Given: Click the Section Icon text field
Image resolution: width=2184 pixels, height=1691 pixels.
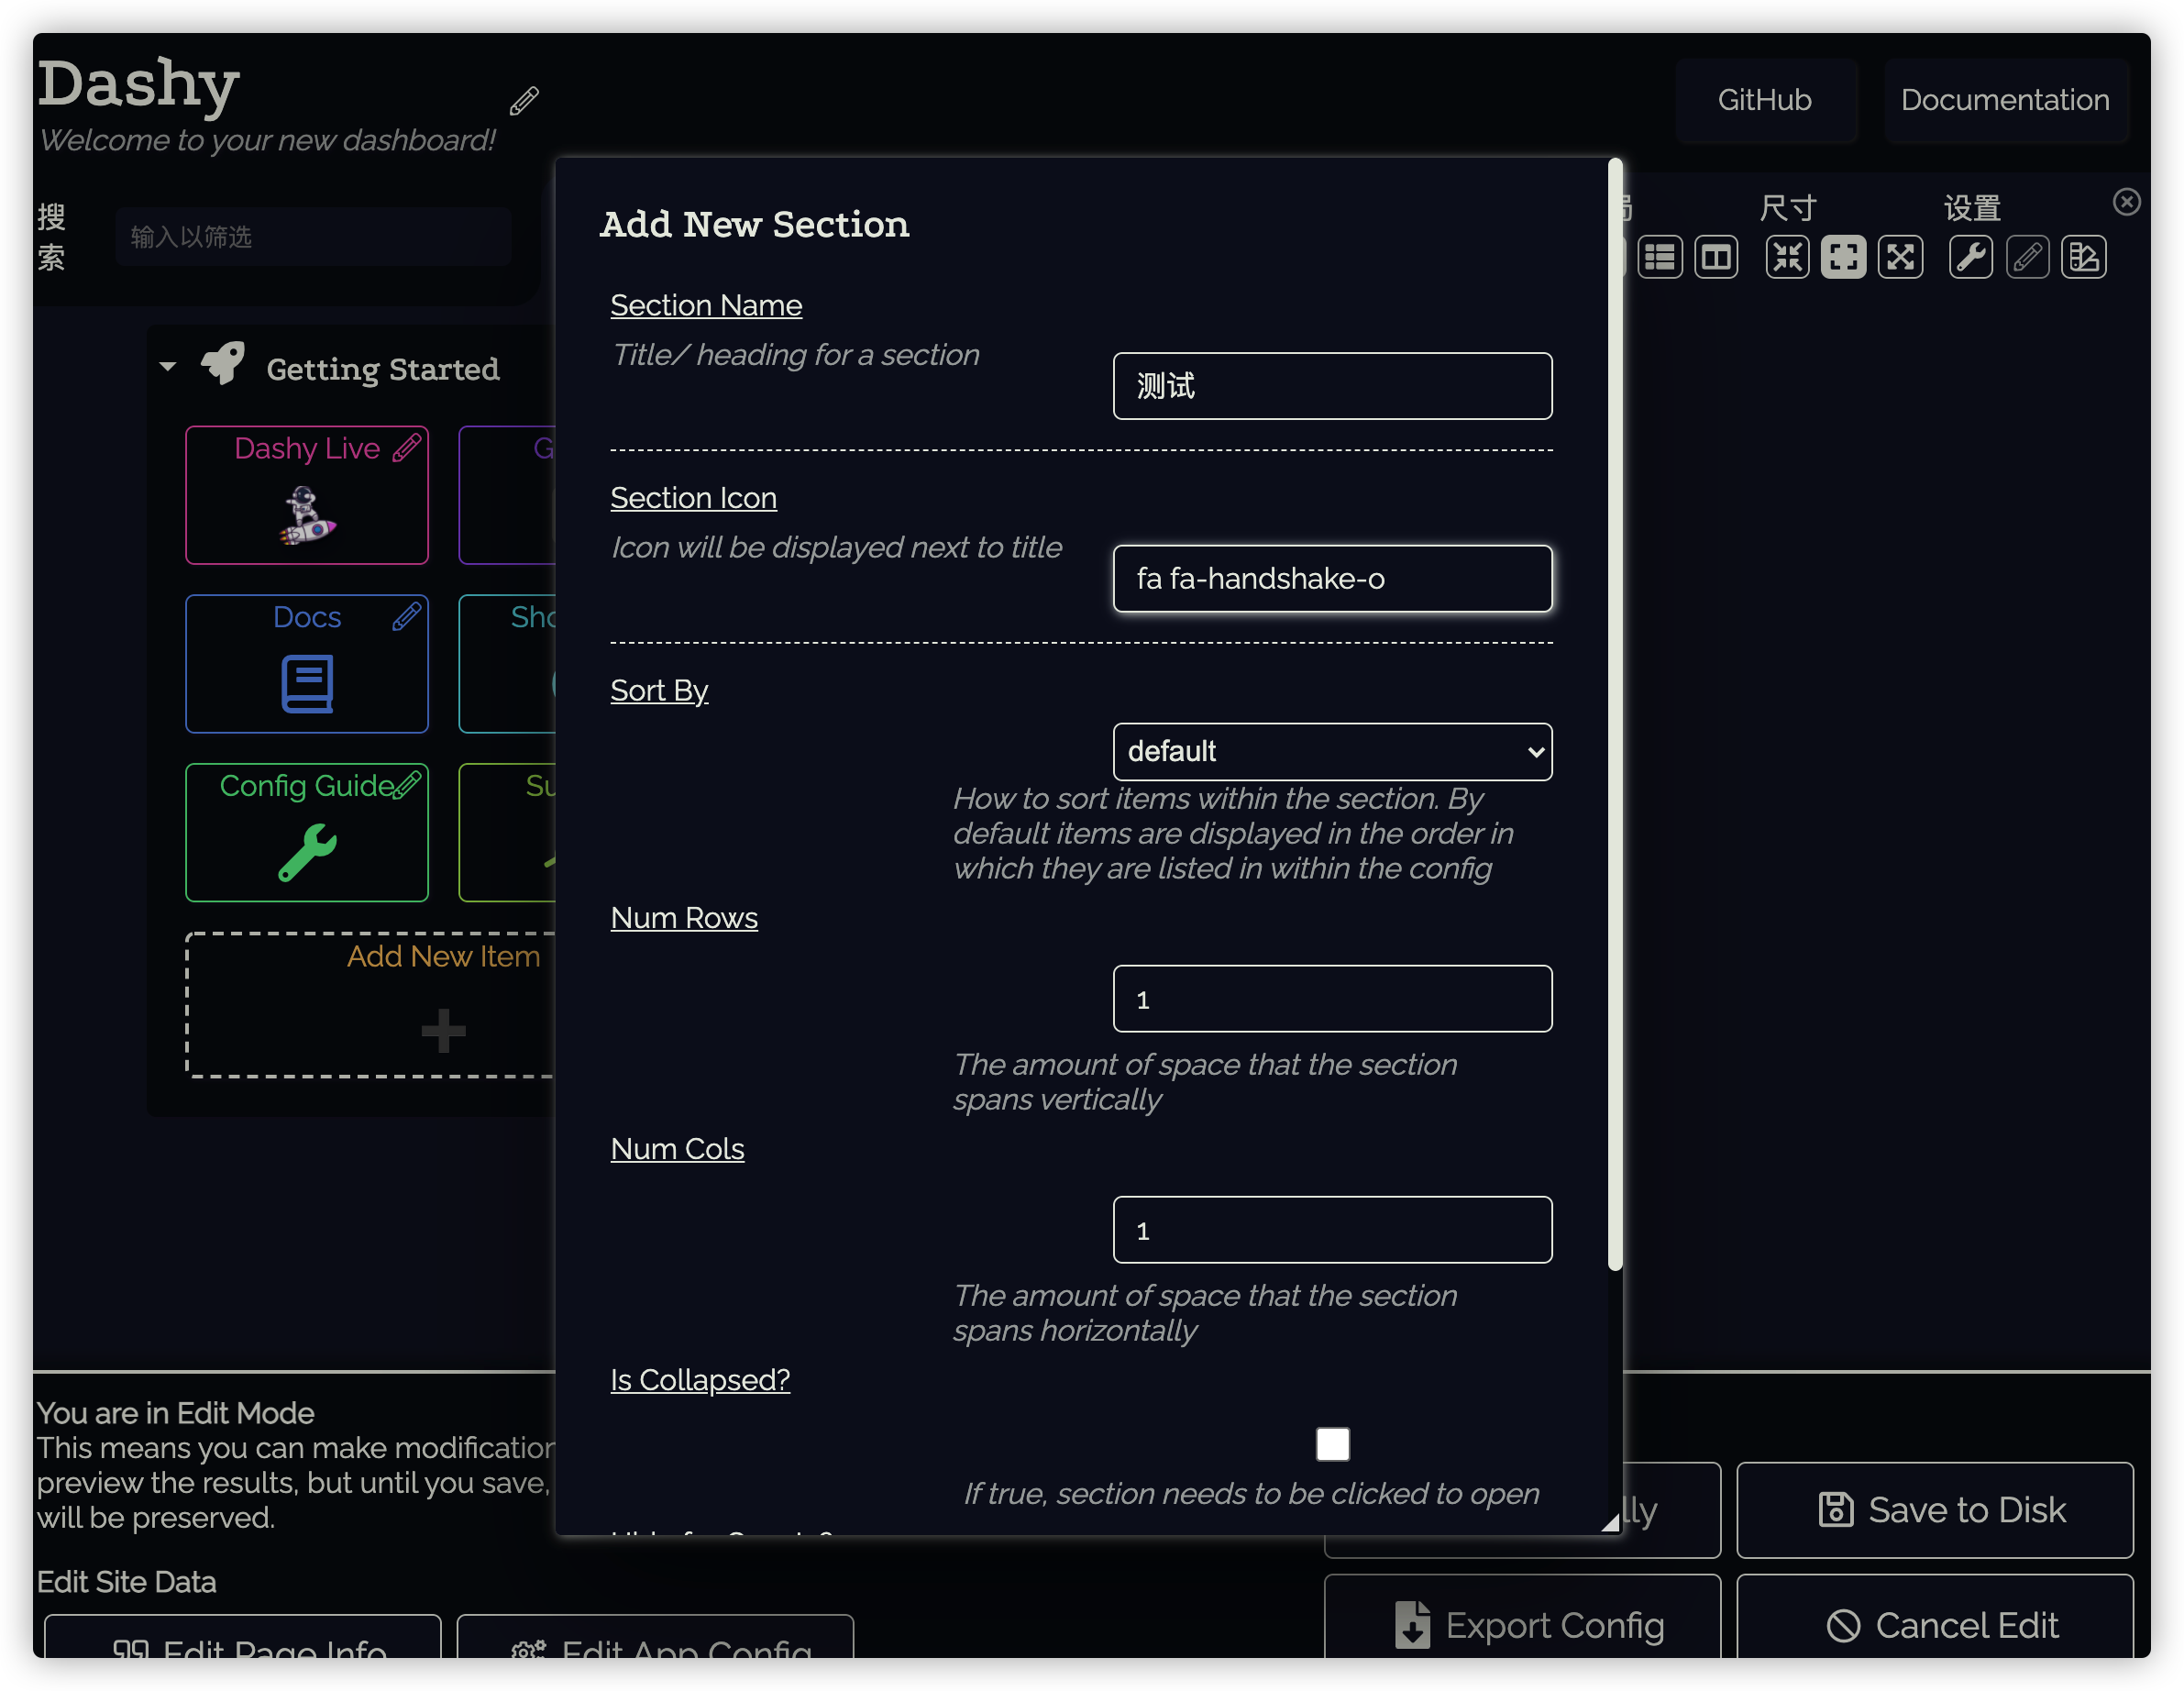Looking at the screenshot, I should tap(1332, 579).
